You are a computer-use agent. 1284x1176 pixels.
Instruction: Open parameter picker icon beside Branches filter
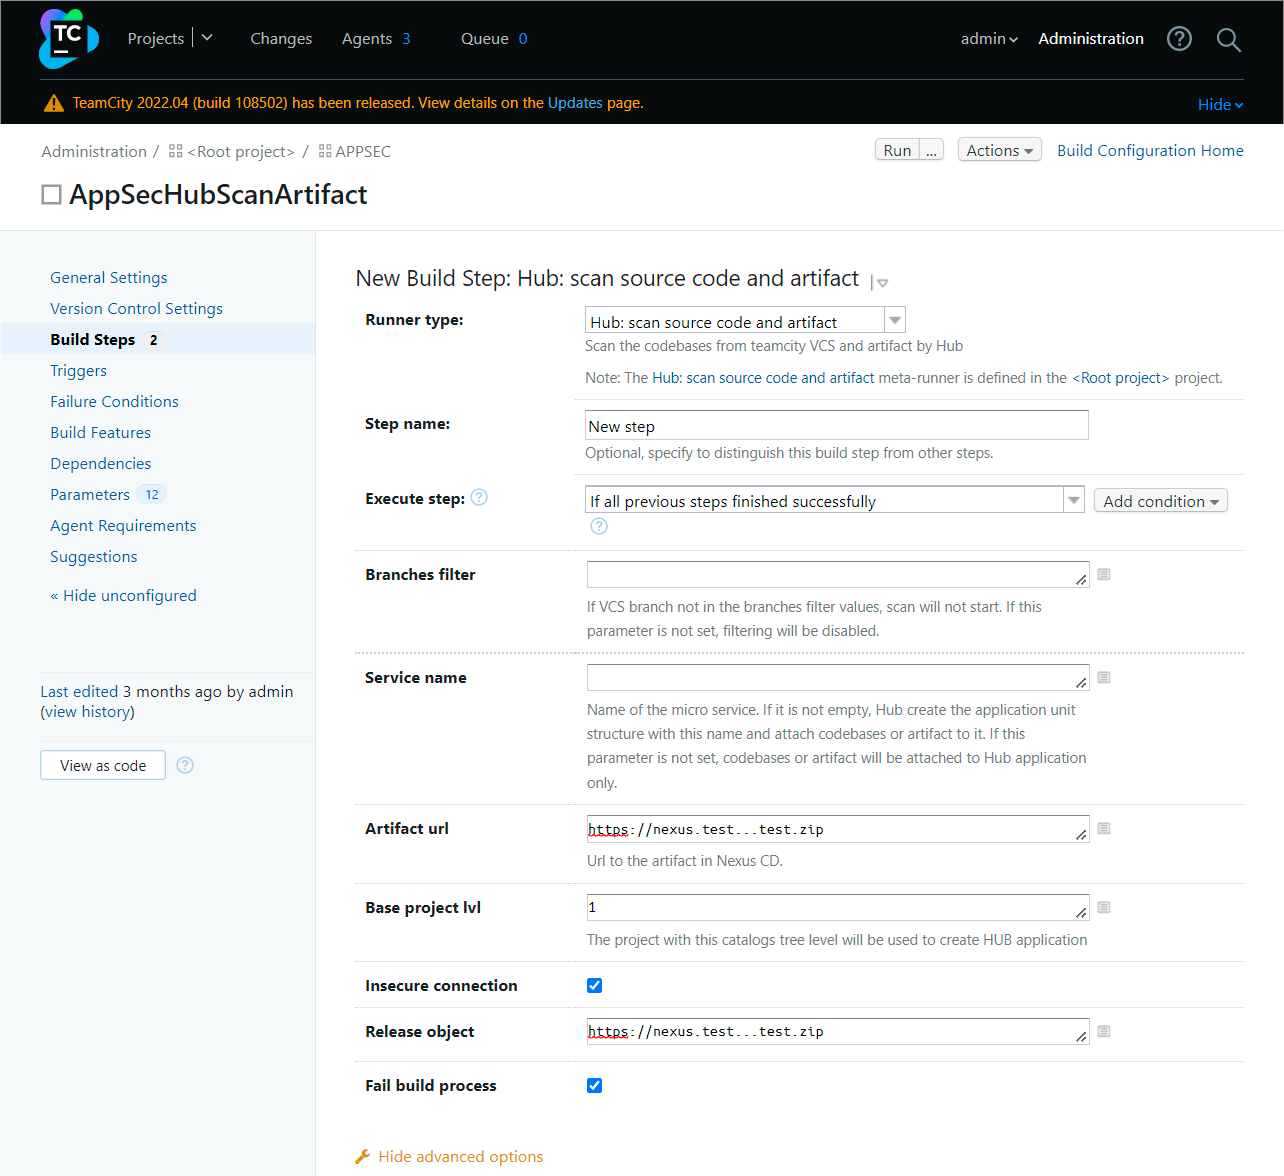(x=1104, y=575)
